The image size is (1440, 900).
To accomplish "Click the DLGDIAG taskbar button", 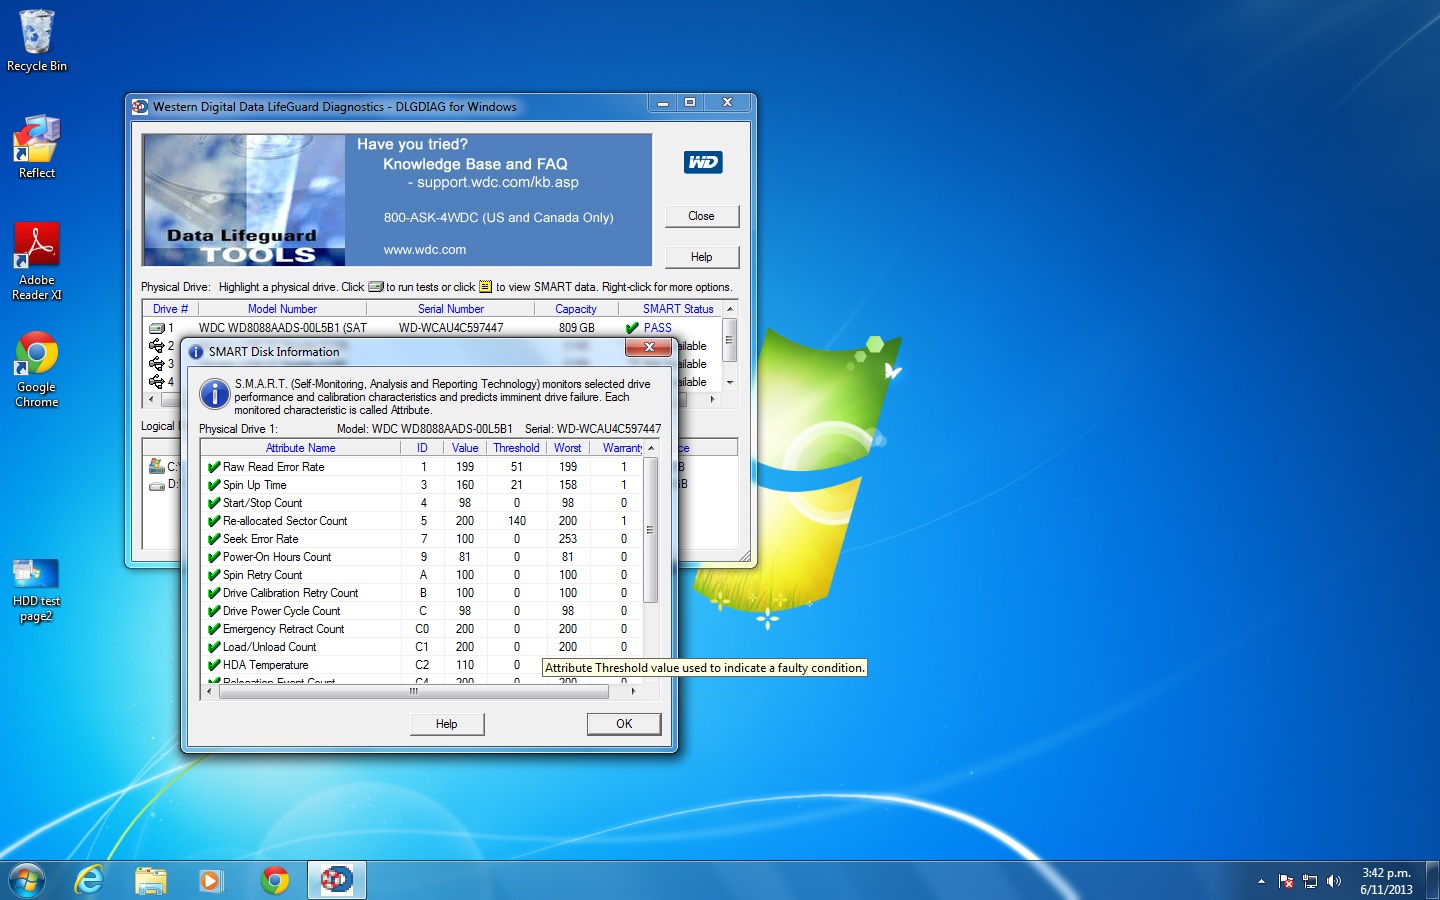I will pyautogui.click(x=336, y=880).
